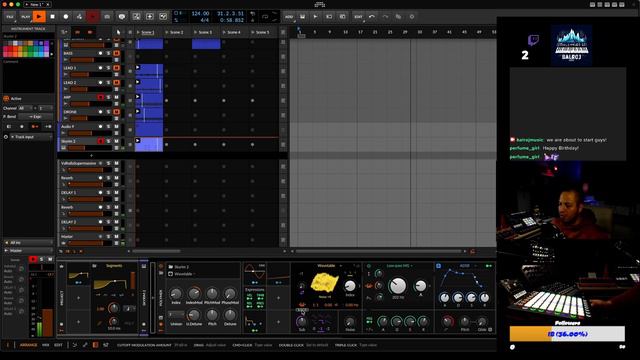Click the P. Bend Expr button

[36, 117]
